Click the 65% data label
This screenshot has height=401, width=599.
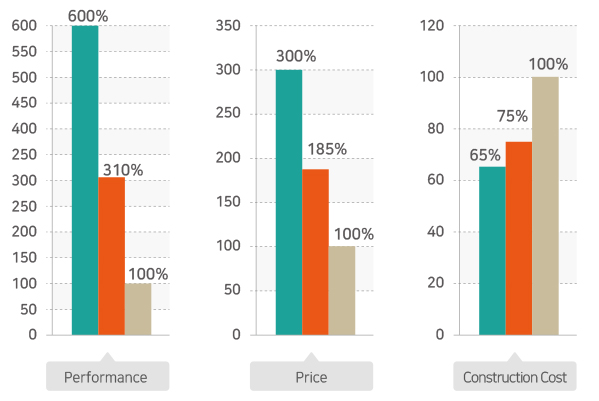click(x=485, y=155)
